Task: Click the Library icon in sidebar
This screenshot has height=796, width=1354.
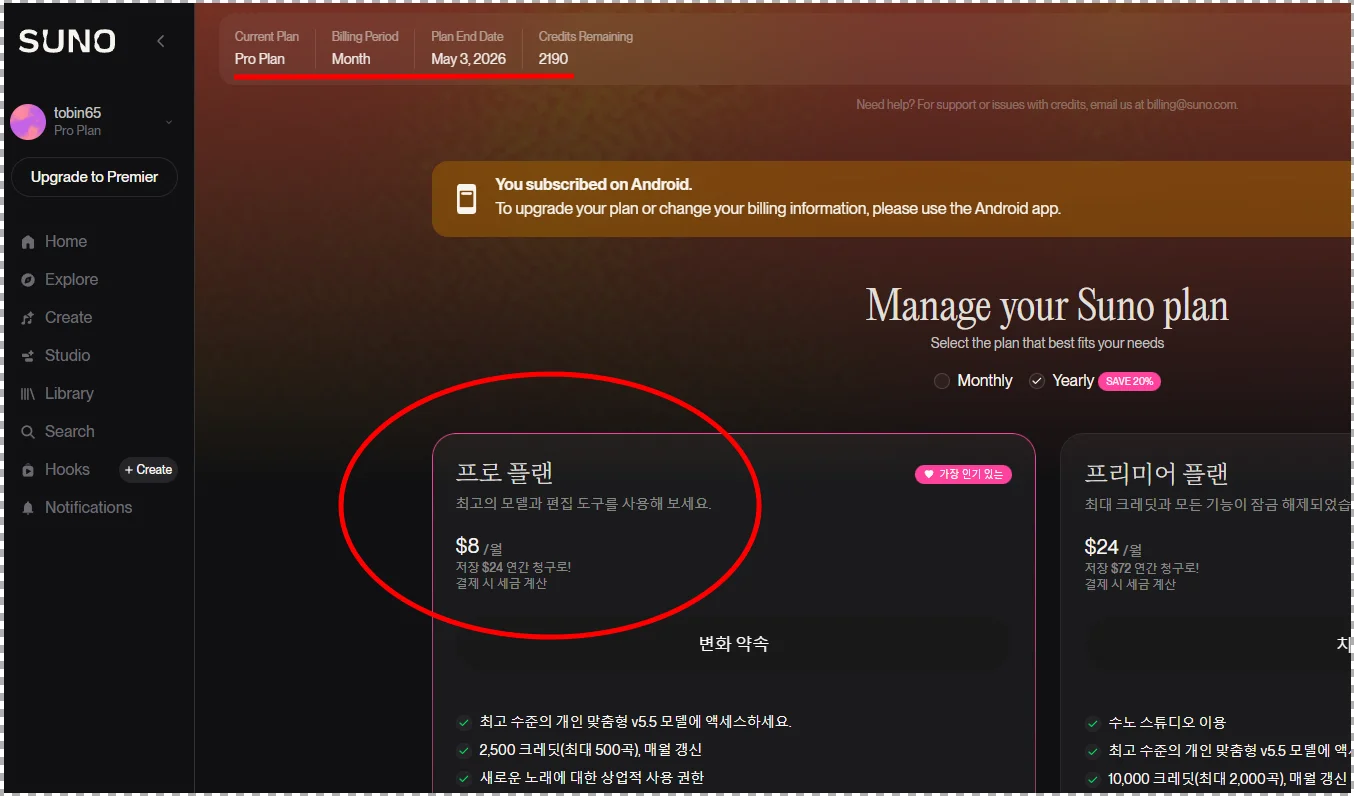Action: click(28, 394)
